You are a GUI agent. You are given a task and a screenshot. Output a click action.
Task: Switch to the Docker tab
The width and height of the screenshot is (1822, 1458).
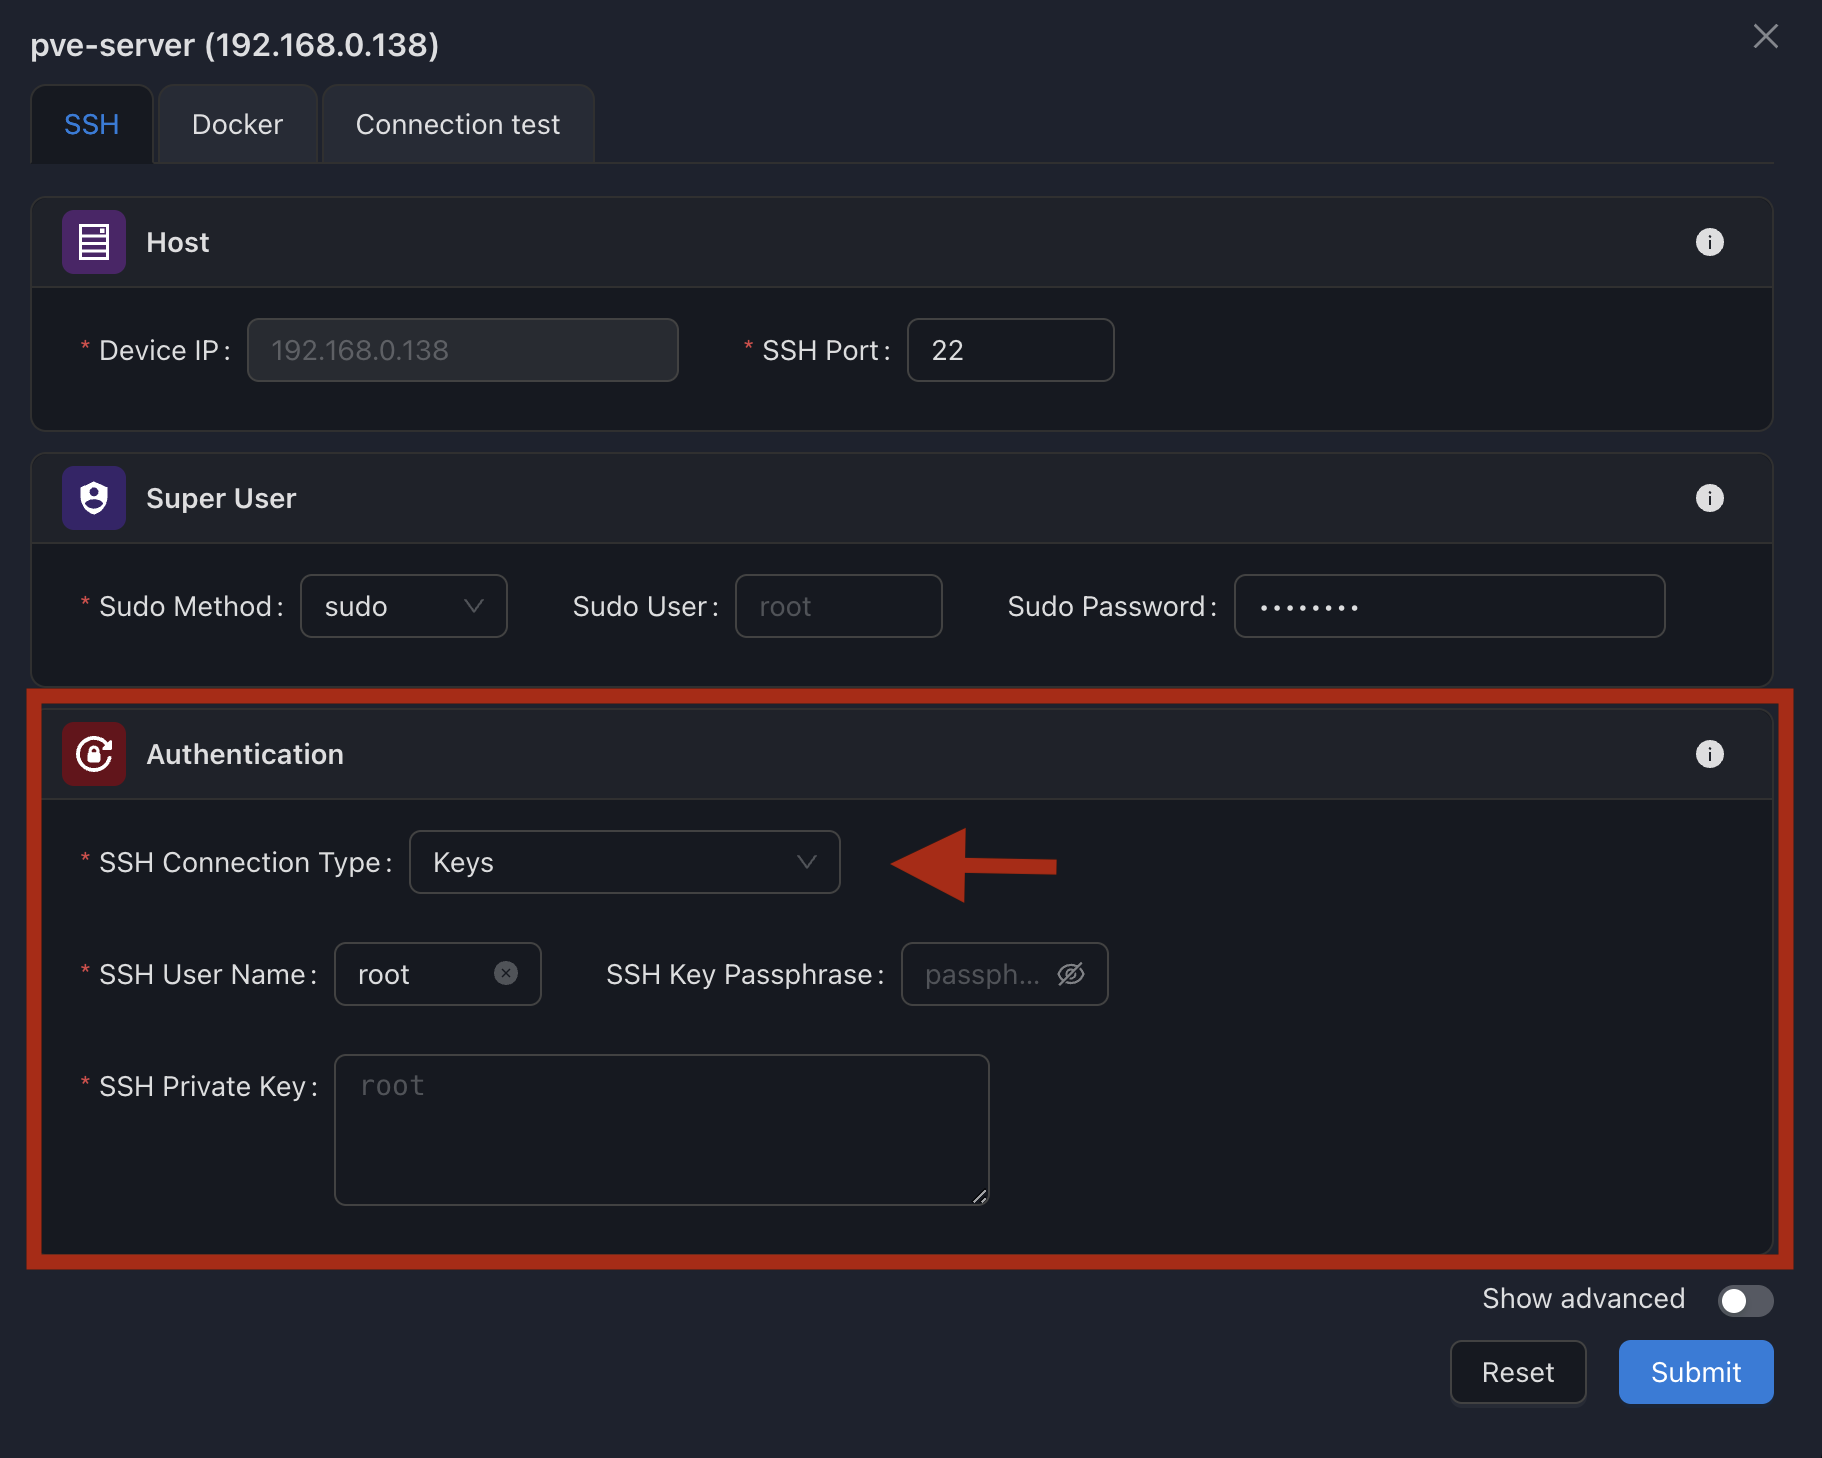pos(238,124)
